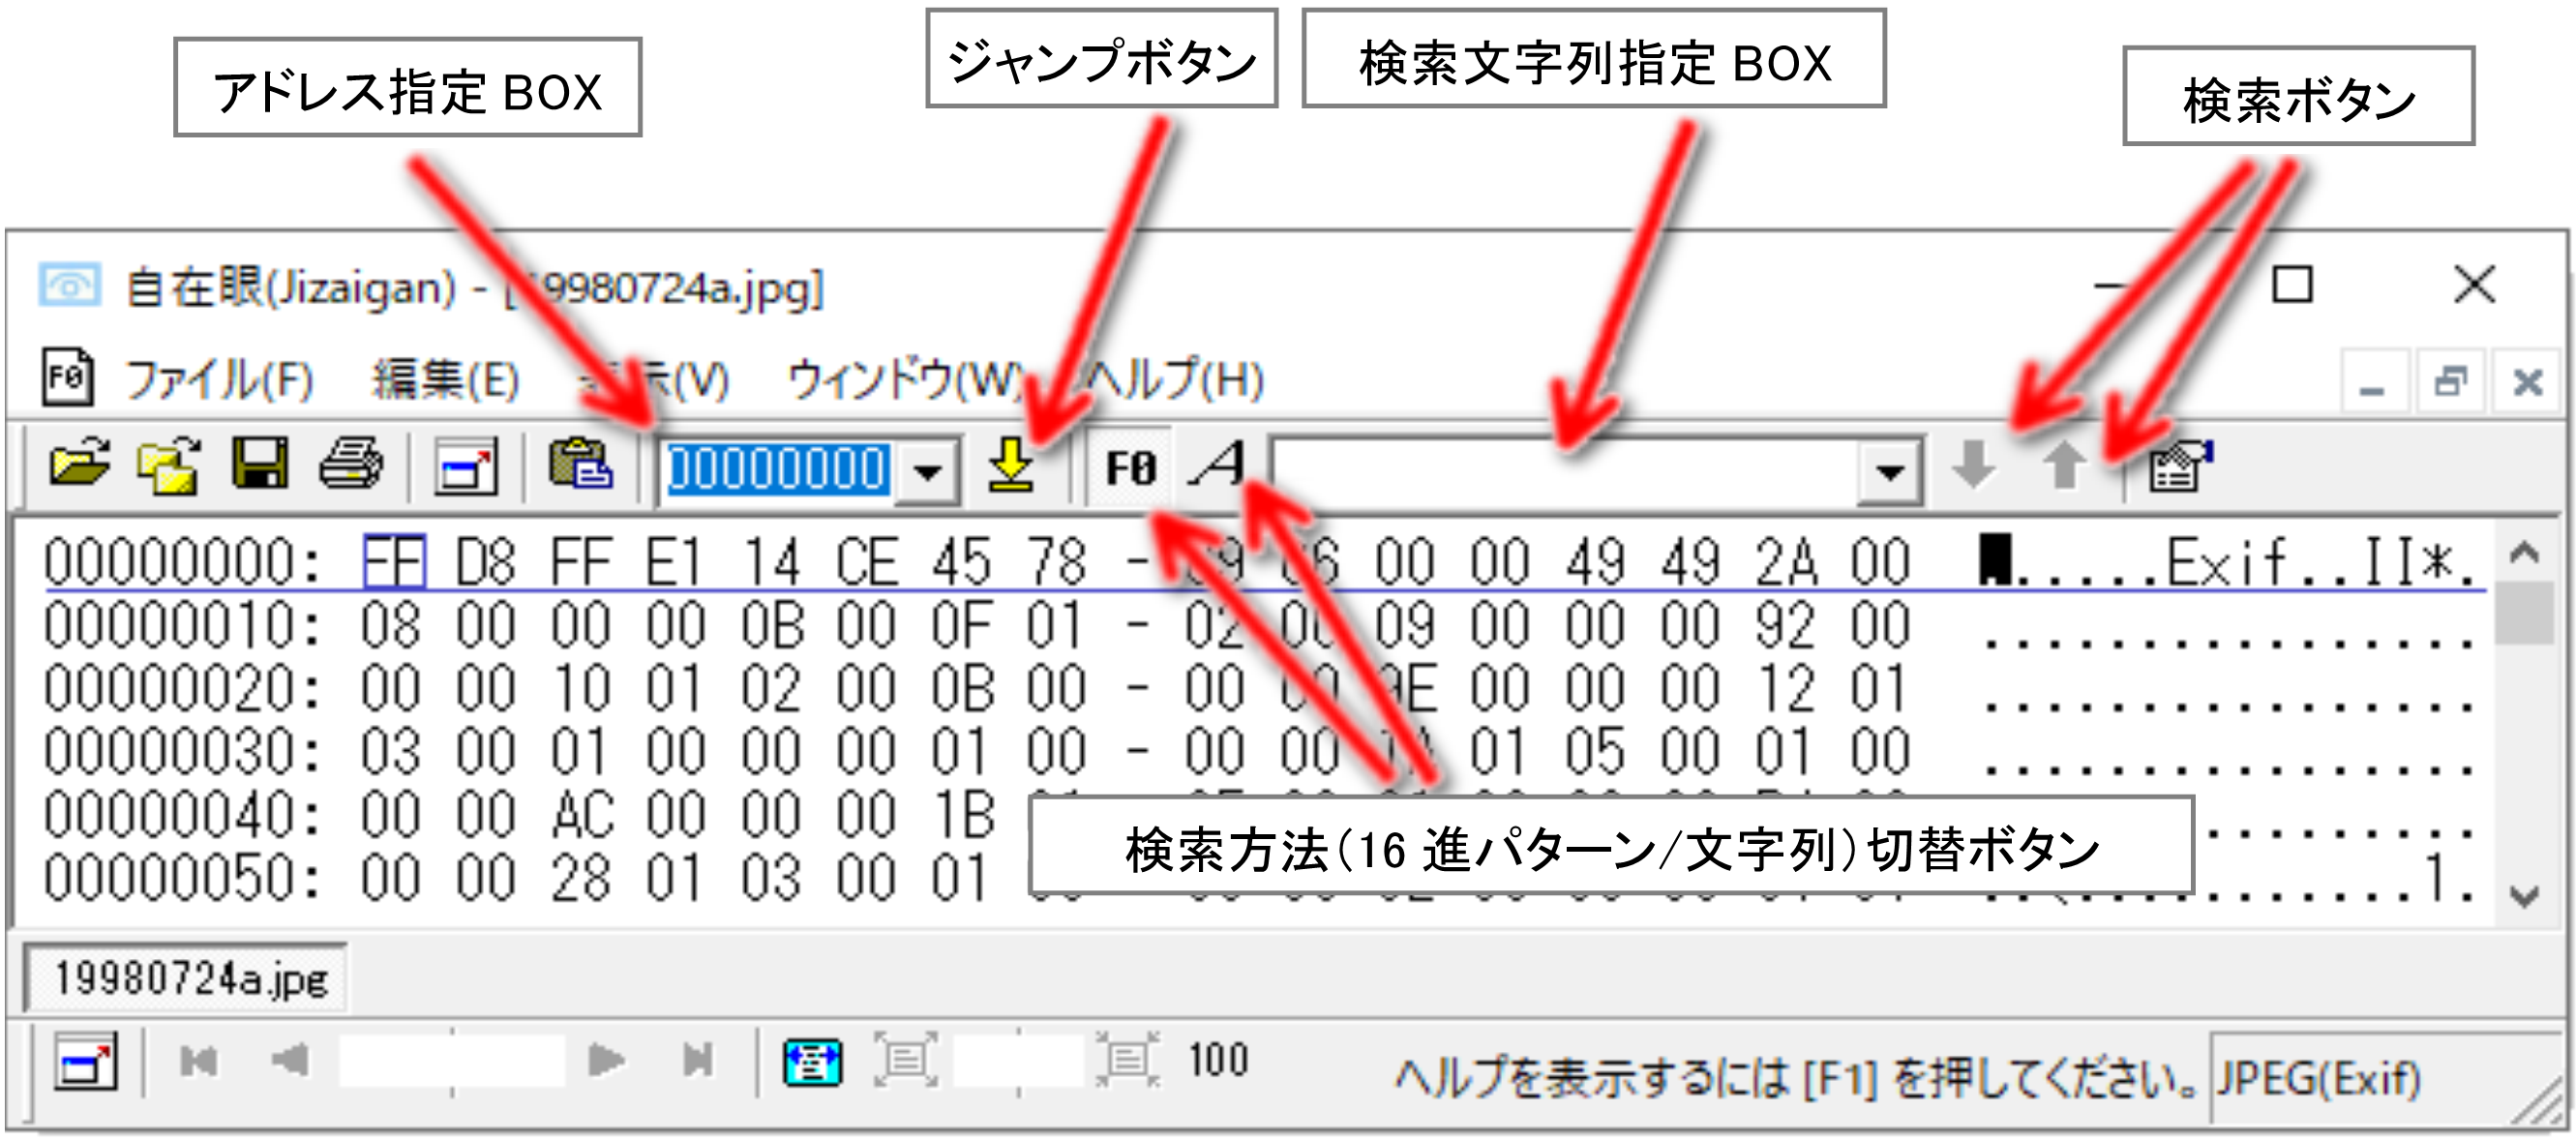Click the yellow jump-to-address button
Viewport: 2576px width, 1142px height.
coord(1011,466)
